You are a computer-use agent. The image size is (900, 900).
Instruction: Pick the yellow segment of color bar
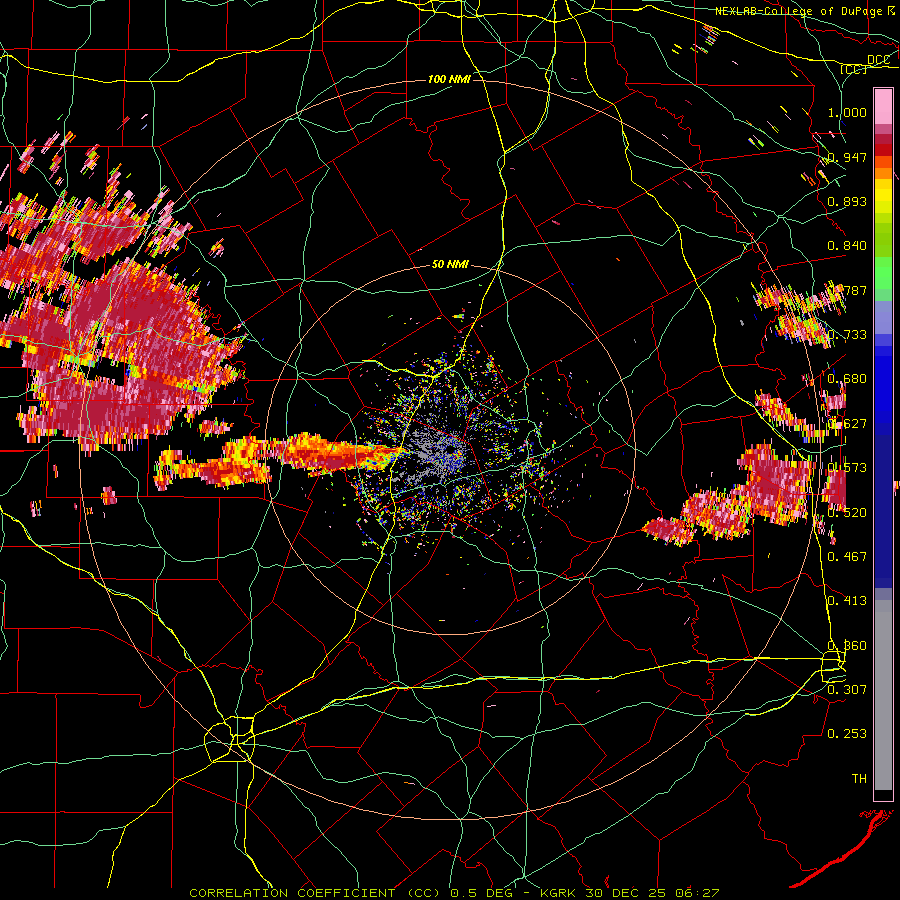click(883, 197)
